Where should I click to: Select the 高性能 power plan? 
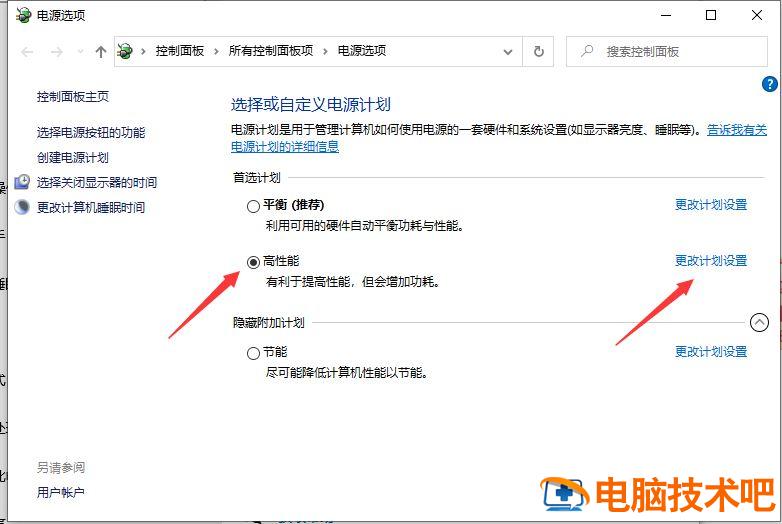[x=253, y=262]
